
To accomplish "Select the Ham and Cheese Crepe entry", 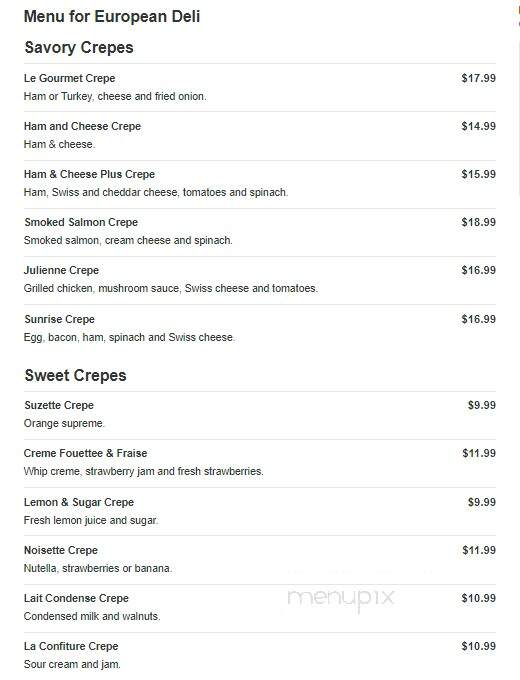I will point(82,126).
